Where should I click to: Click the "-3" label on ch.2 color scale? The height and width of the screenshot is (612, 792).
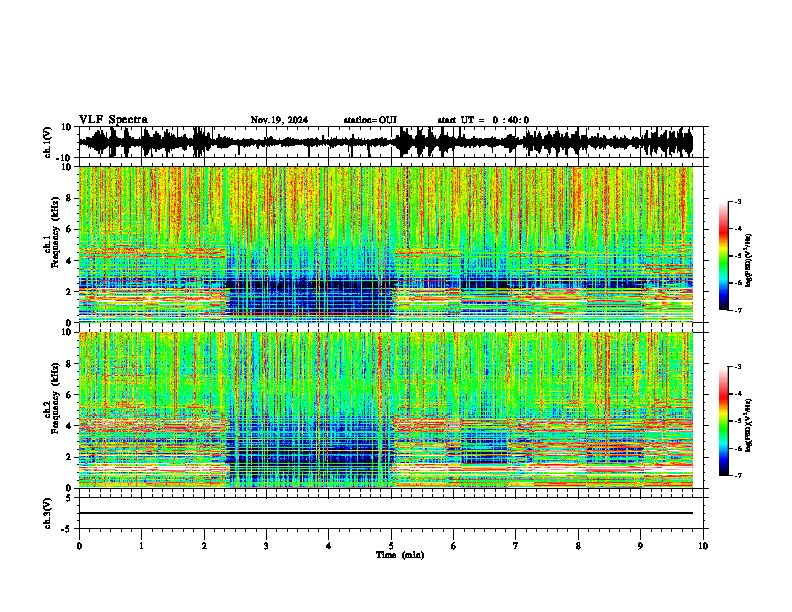[738, 367]
